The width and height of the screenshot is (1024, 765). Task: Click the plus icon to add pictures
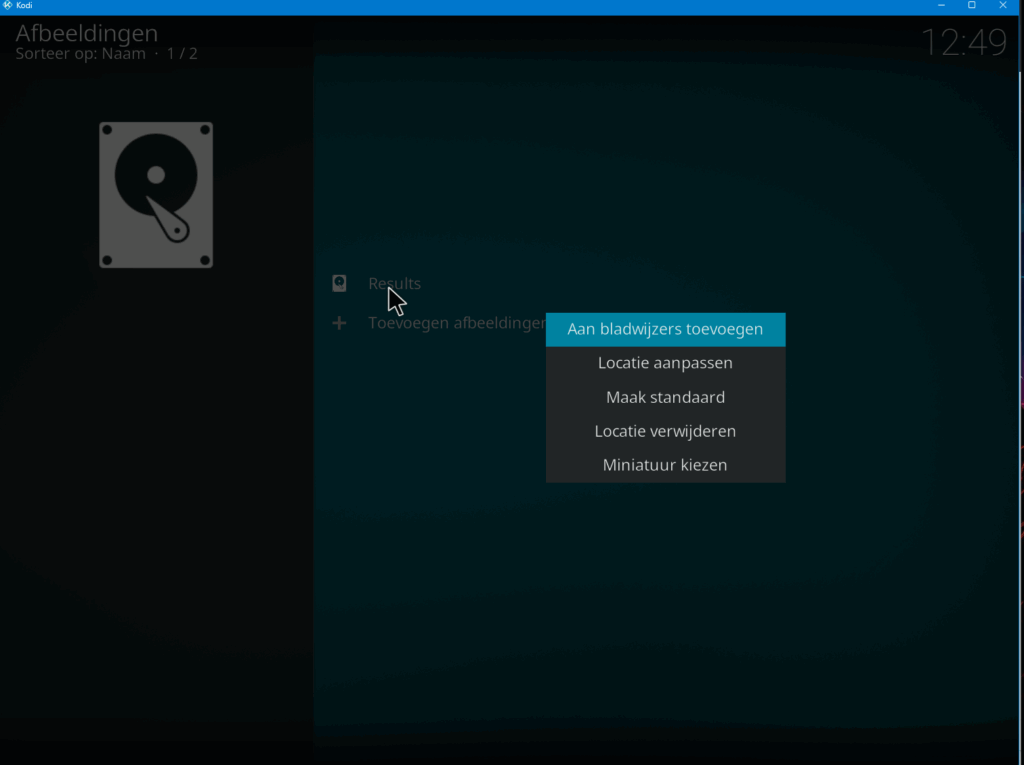(x=340, y=323)
